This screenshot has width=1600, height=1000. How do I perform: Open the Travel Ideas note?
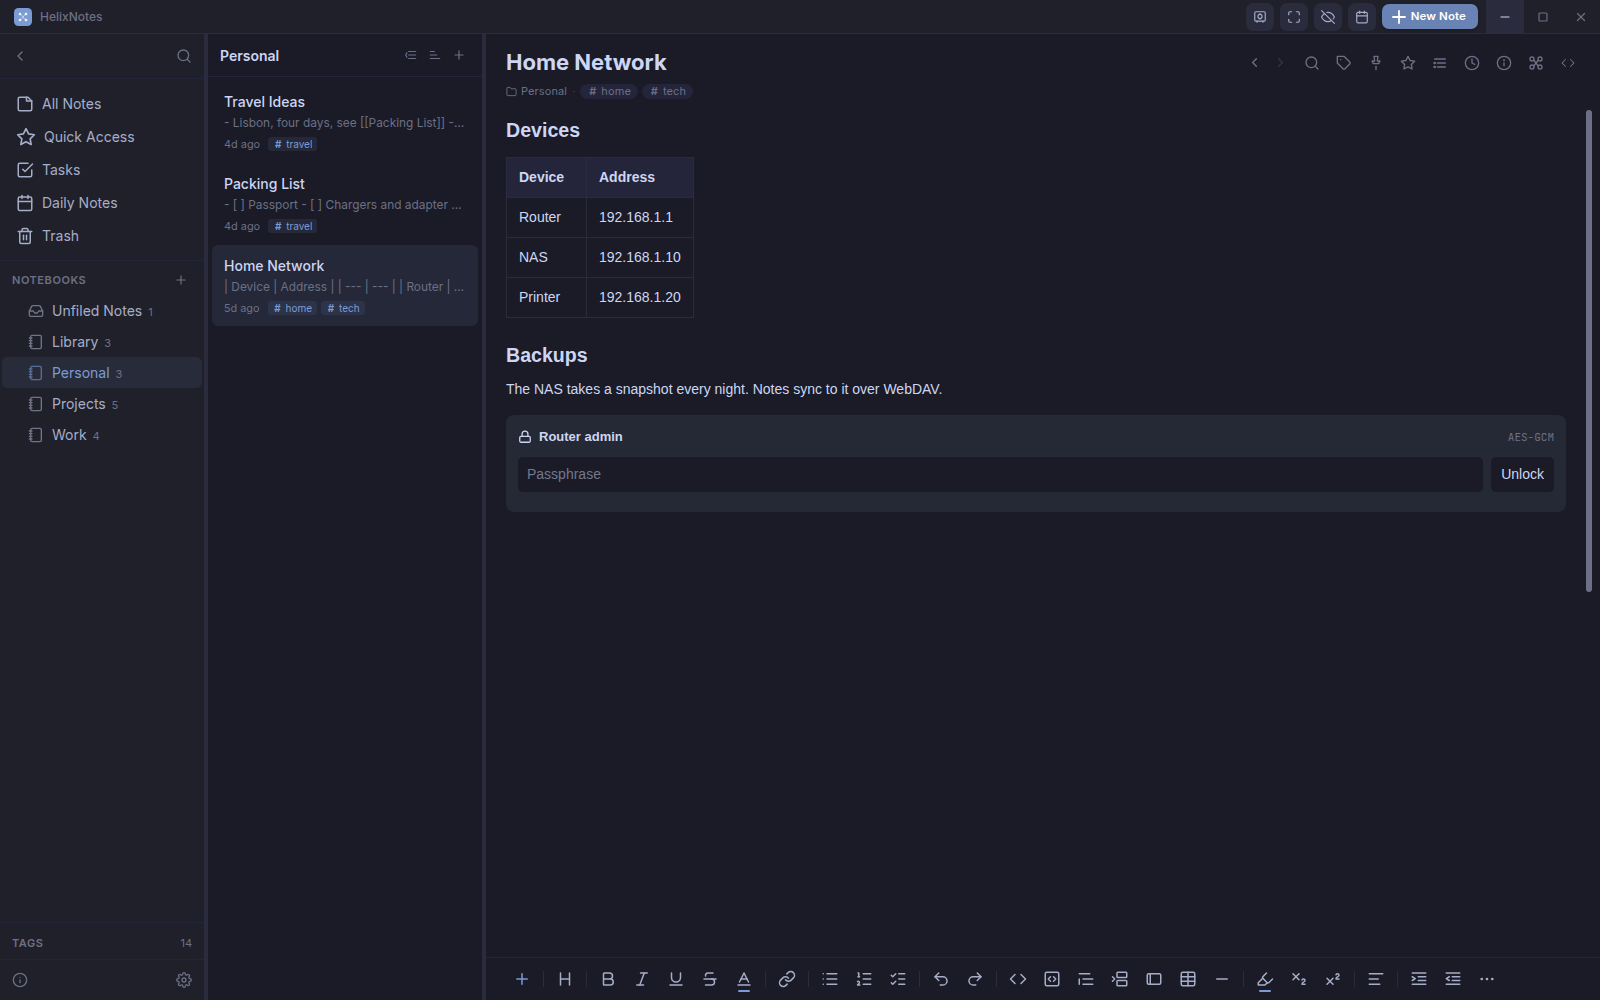(x=345, y=122)
